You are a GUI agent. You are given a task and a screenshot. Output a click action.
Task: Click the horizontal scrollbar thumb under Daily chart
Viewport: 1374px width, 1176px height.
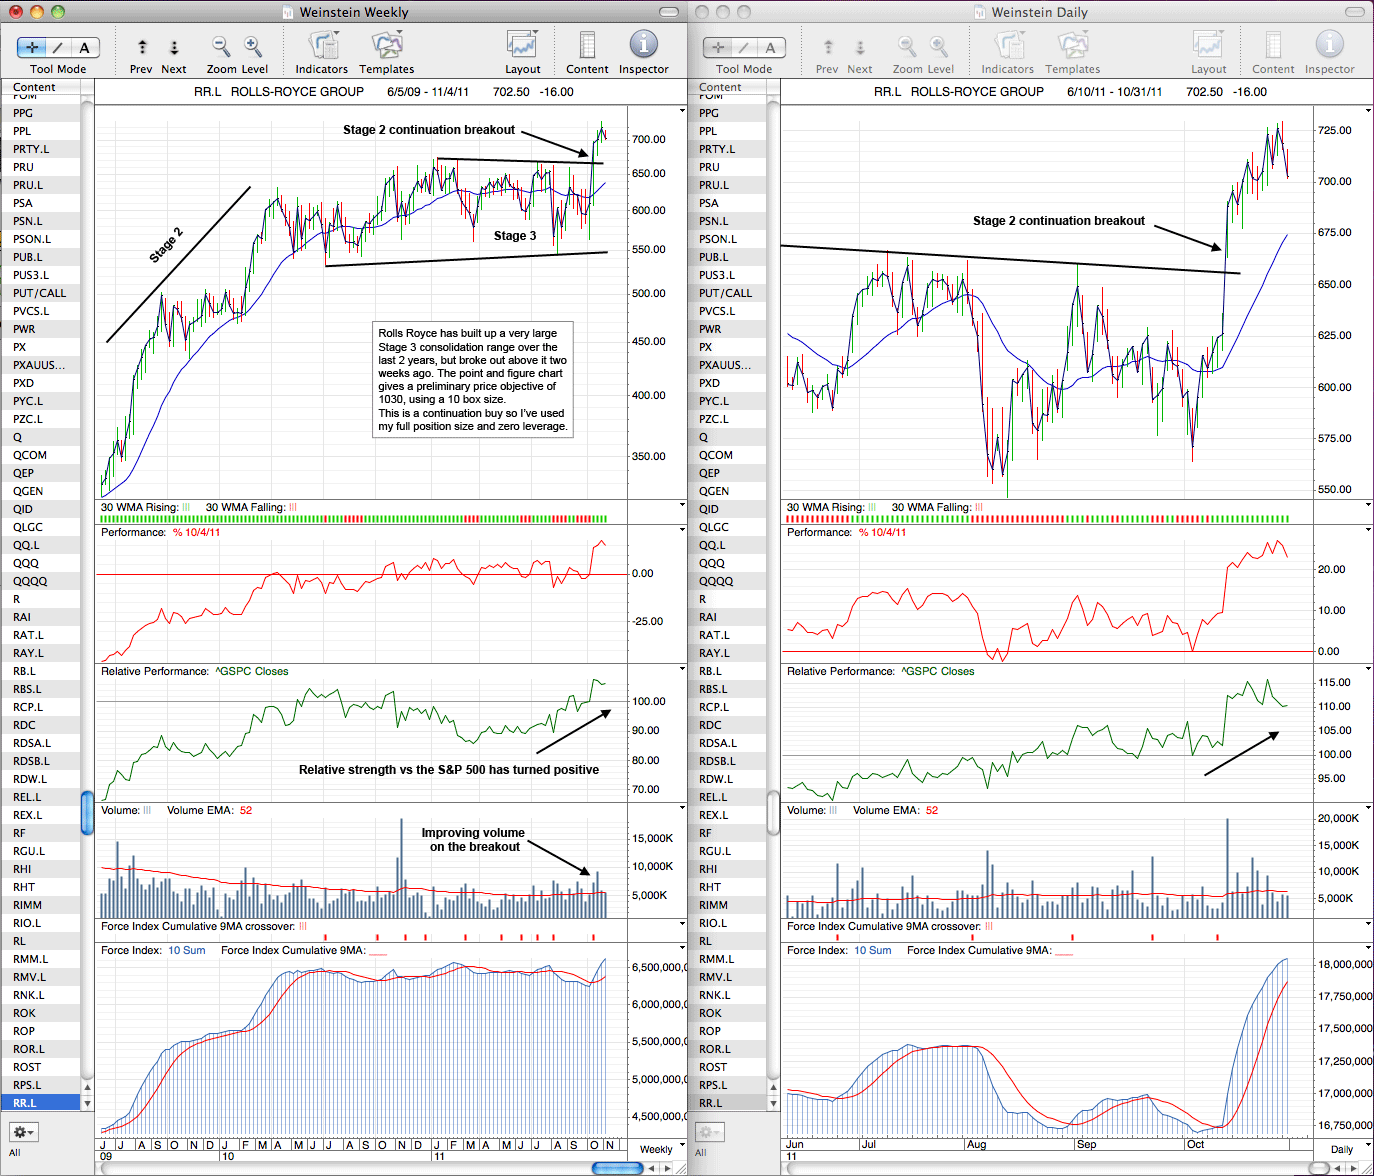pyautogui.click(x=1320, y=1168)
